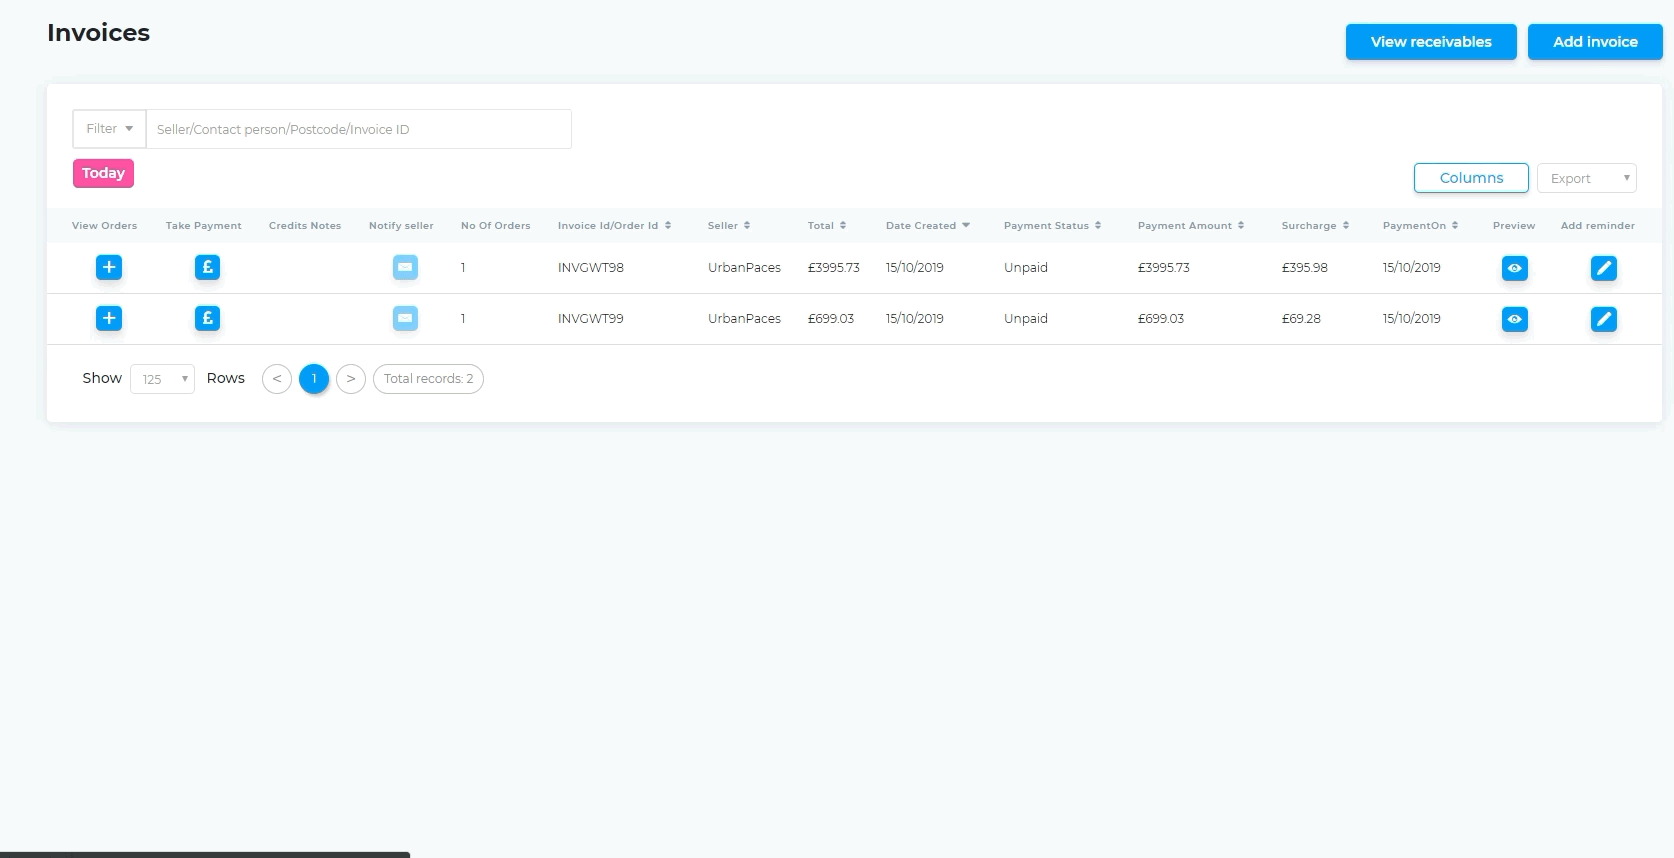The height and width of the screenshot is (858, 1674).
Task: Expand orders for invoice INVGWT98
Action: tap(109, 267)
